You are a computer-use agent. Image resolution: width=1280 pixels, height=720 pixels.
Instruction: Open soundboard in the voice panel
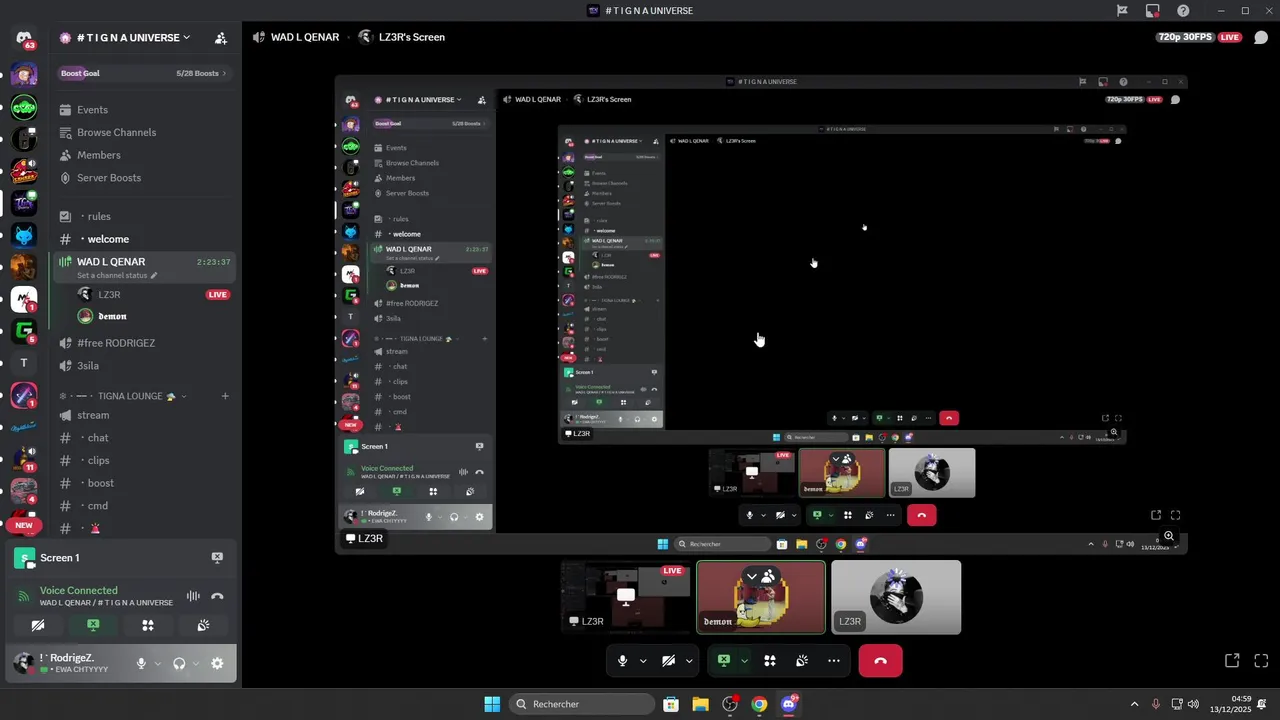pos(203,626)
